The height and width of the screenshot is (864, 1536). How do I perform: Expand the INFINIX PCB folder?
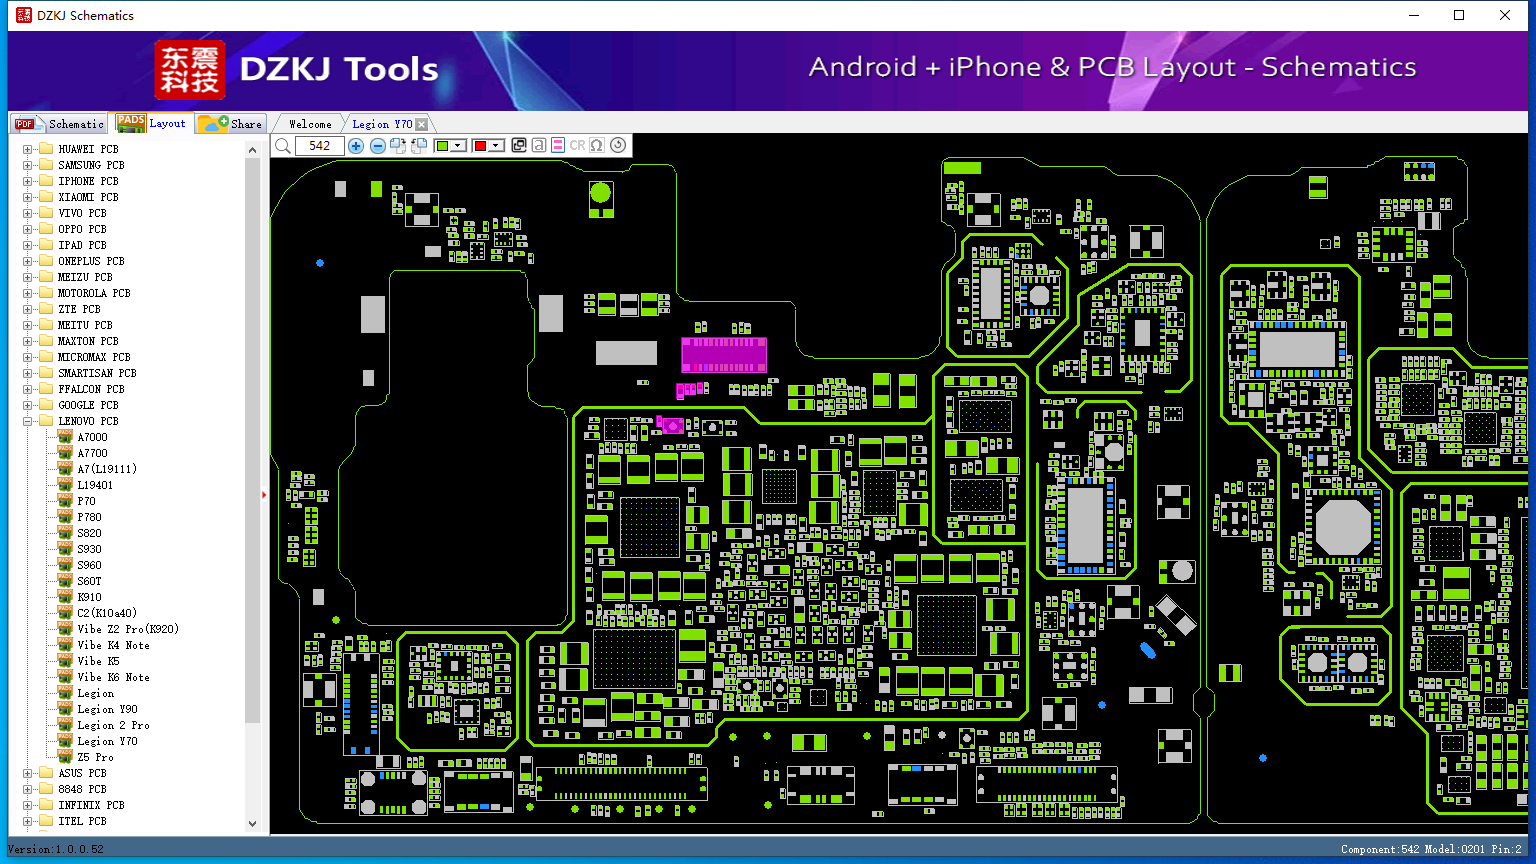28,805
